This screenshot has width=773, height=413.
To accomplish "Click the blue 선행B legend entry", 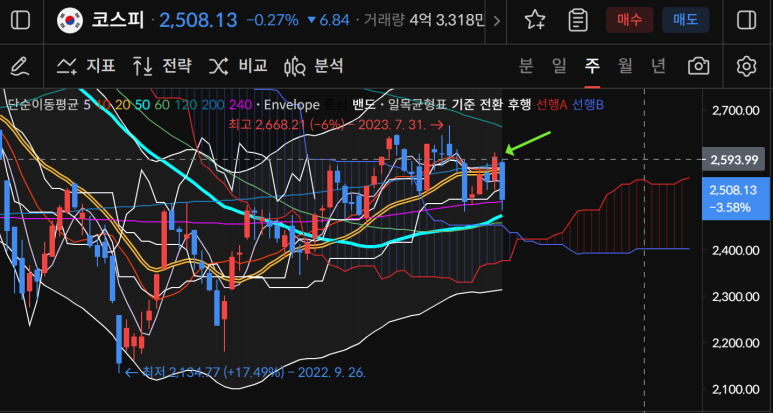I will point(588,104).
